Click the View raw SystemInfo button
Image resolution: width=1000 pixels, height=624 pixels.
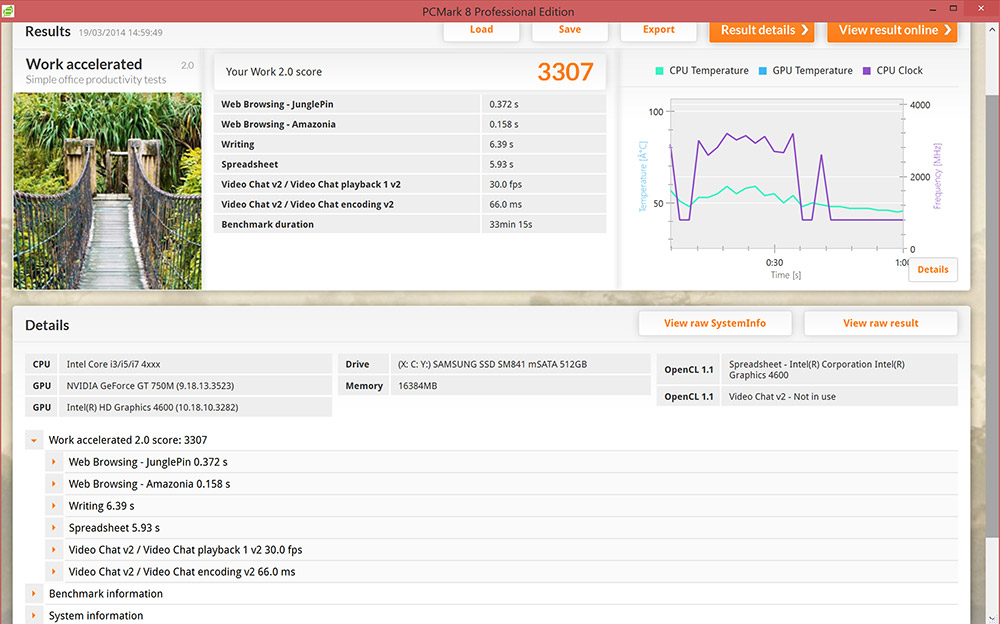click(x=715, y=323)
